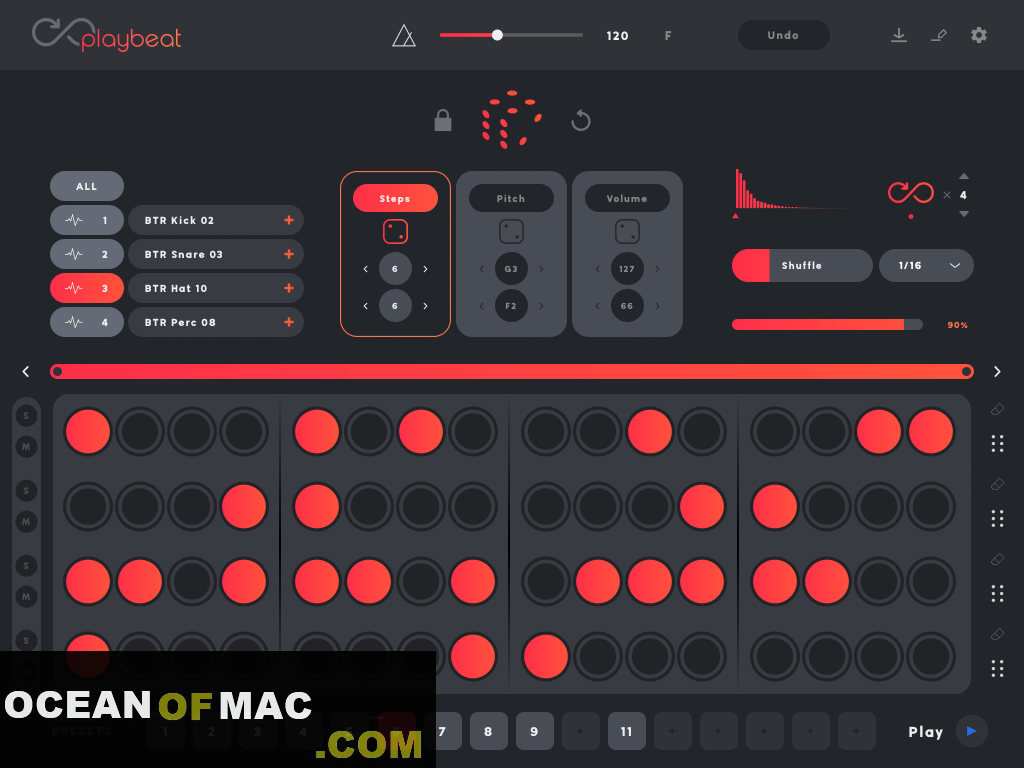Select preset slot 8
Screen dimensions: 1024x768
point(488,731)
